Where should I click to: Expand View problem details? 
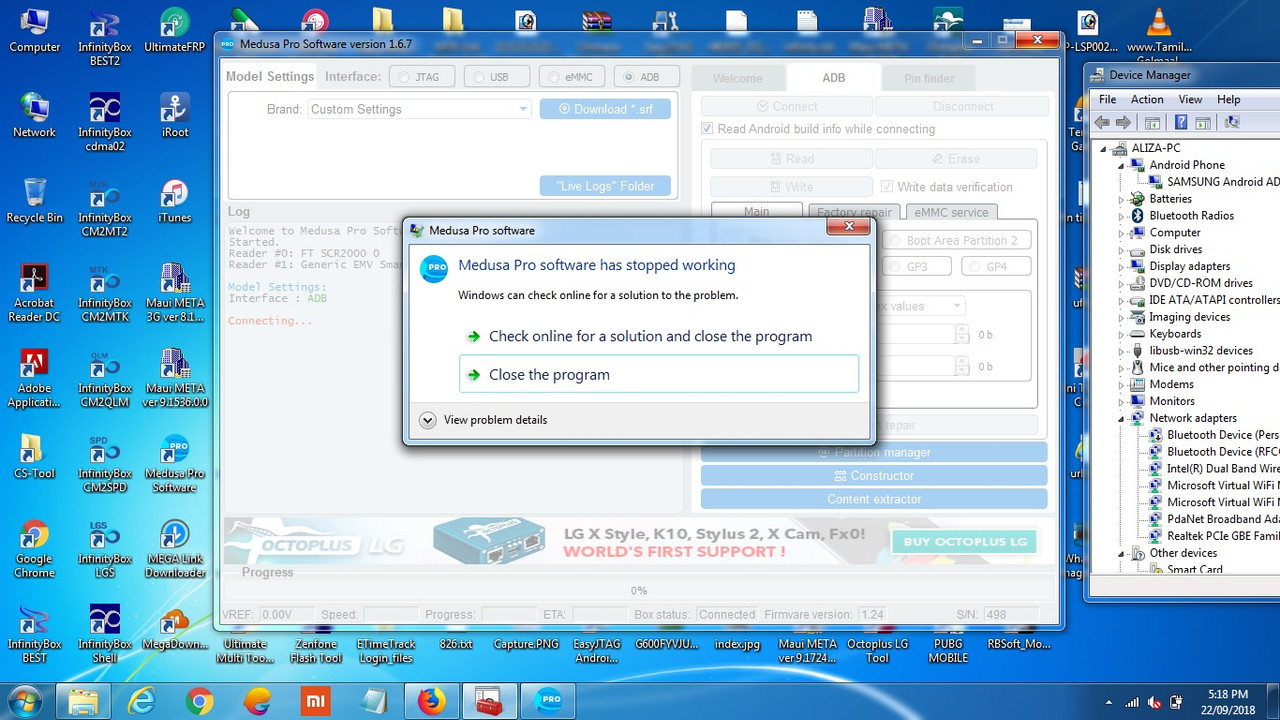click(x=484, y=420)
